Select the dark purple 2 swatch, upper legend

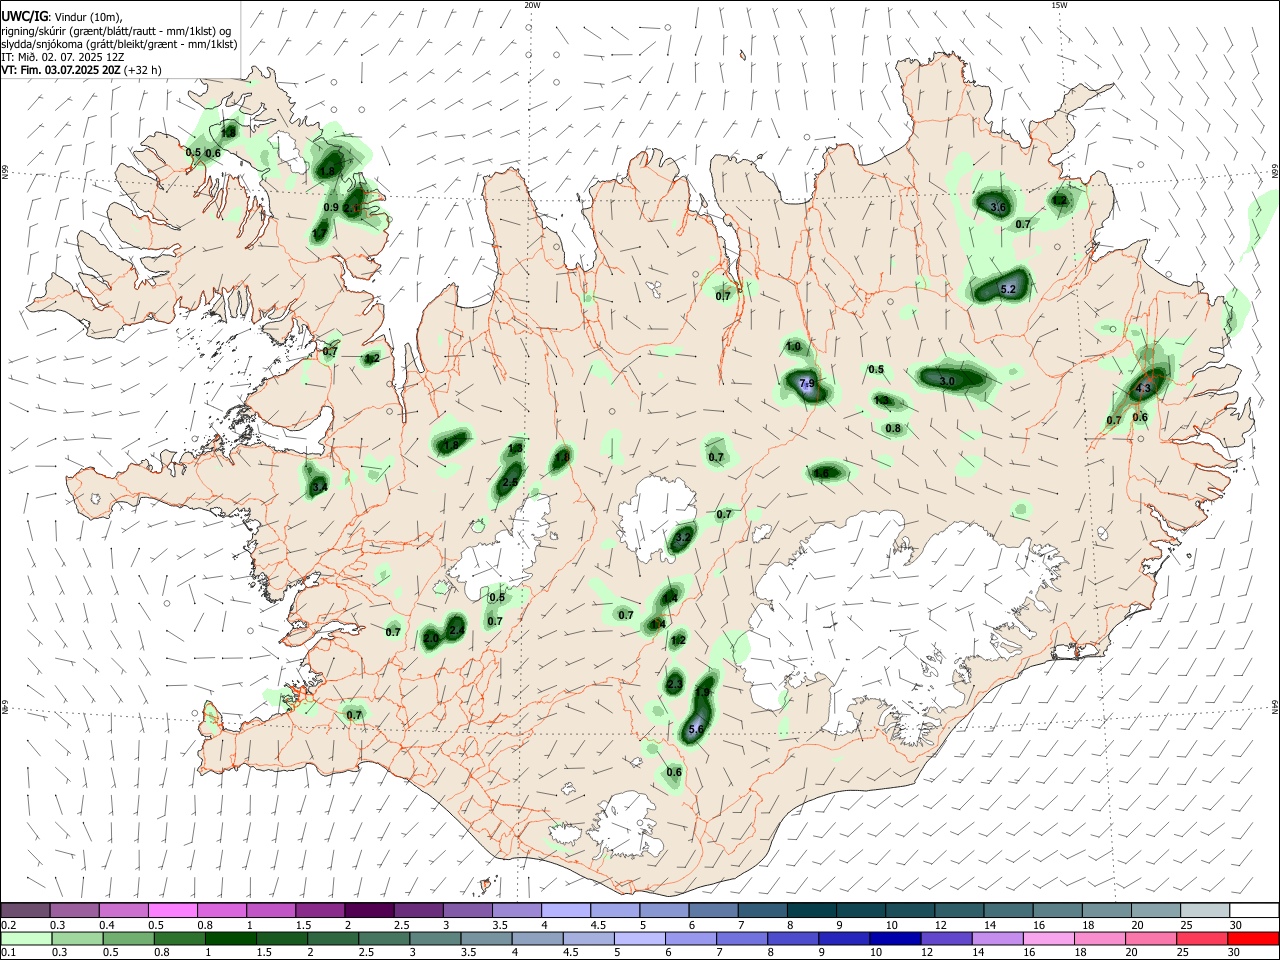[369, 910]
